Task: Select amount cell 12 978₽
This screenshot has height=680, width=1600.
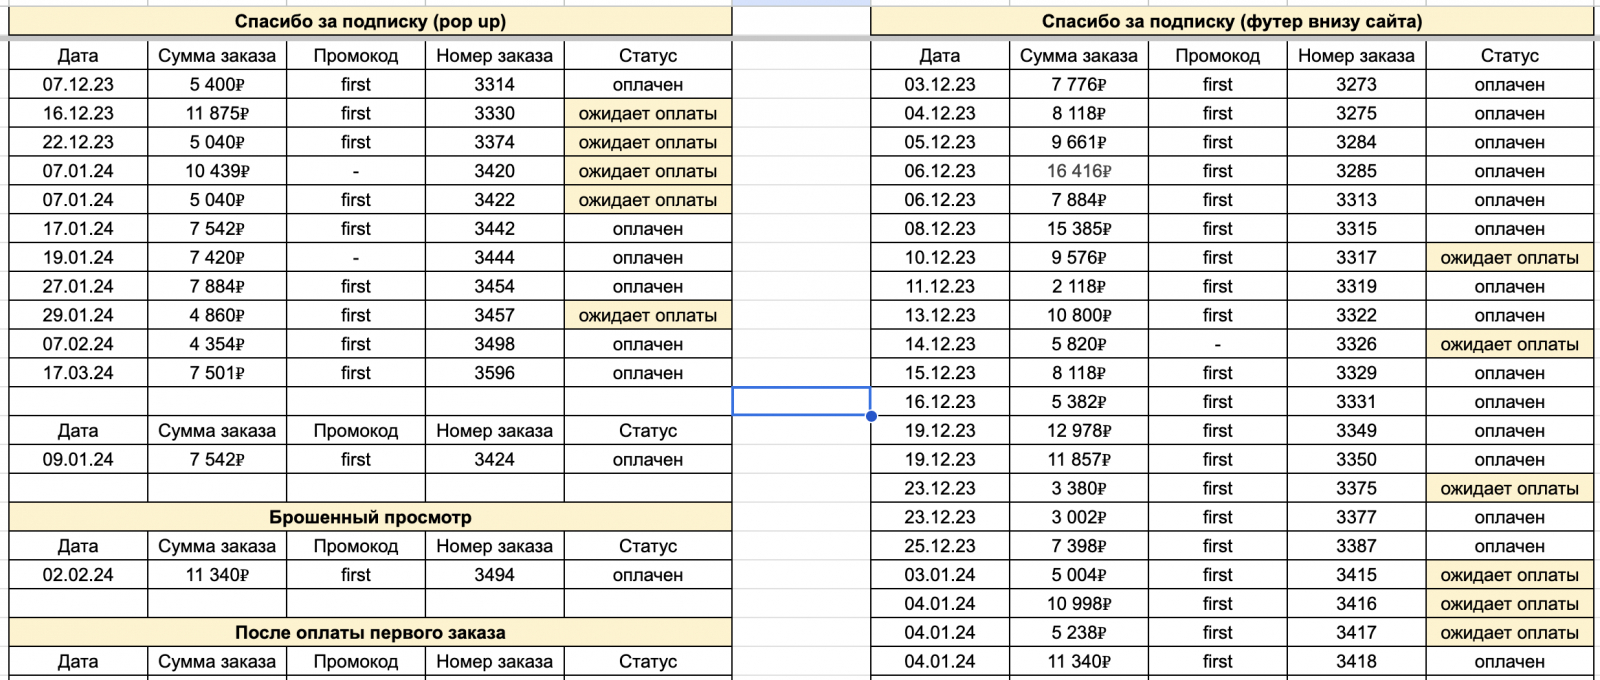Action: coord(1079,431)
